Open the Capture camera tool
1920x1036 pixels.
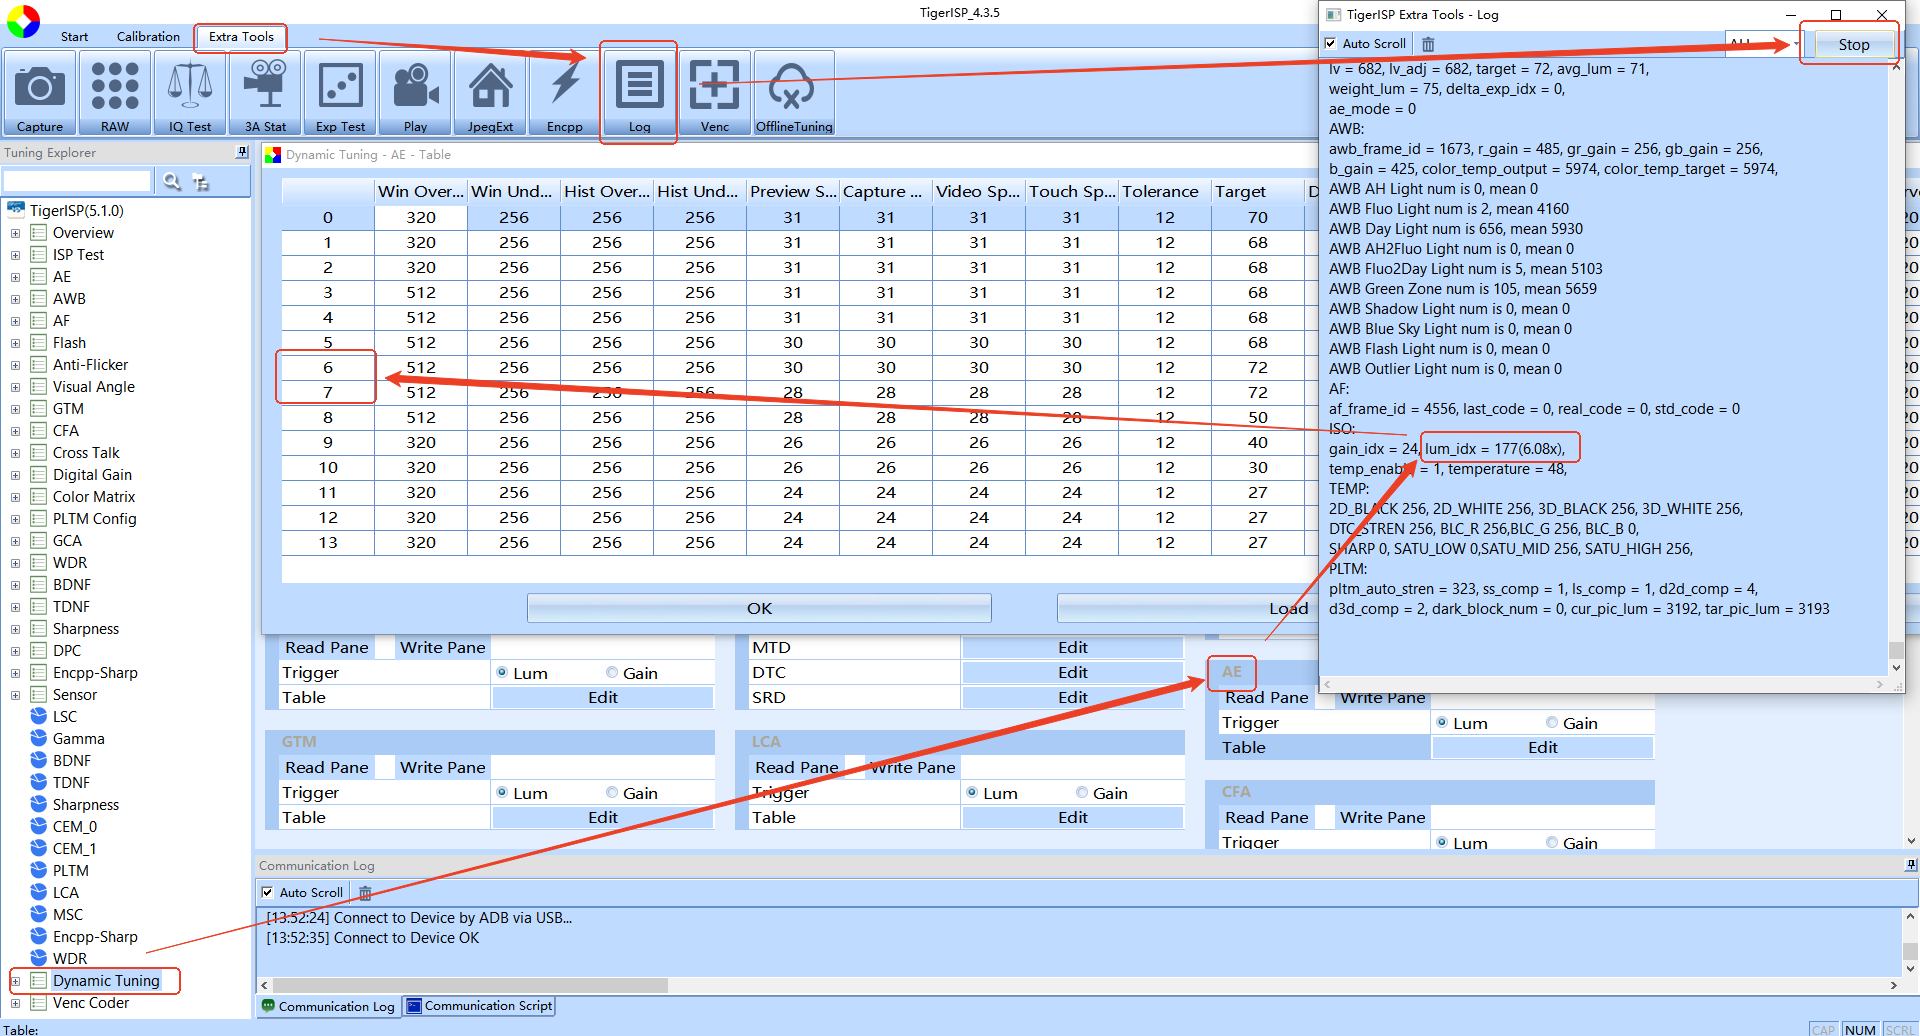[x=40, y=92]
